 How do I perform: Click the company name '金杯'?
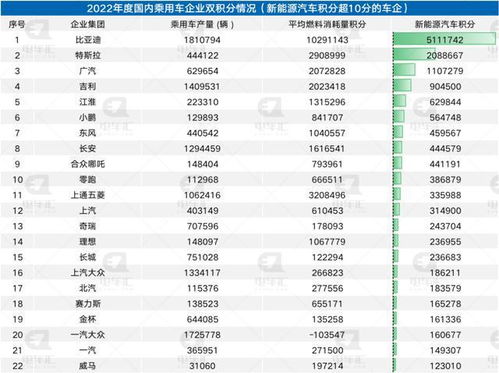88,319
